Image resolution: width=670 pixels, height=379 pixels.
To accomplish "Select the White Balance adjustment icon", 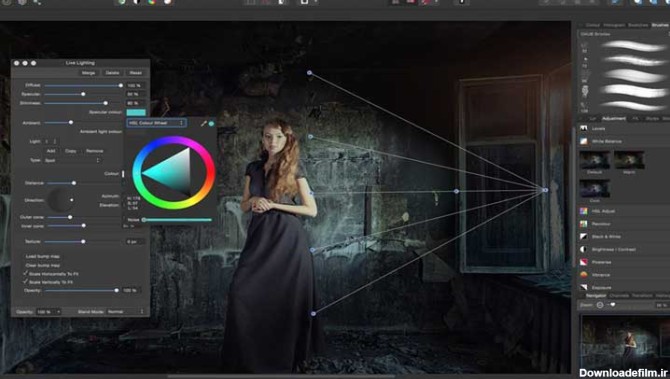I will coord(584,141).
